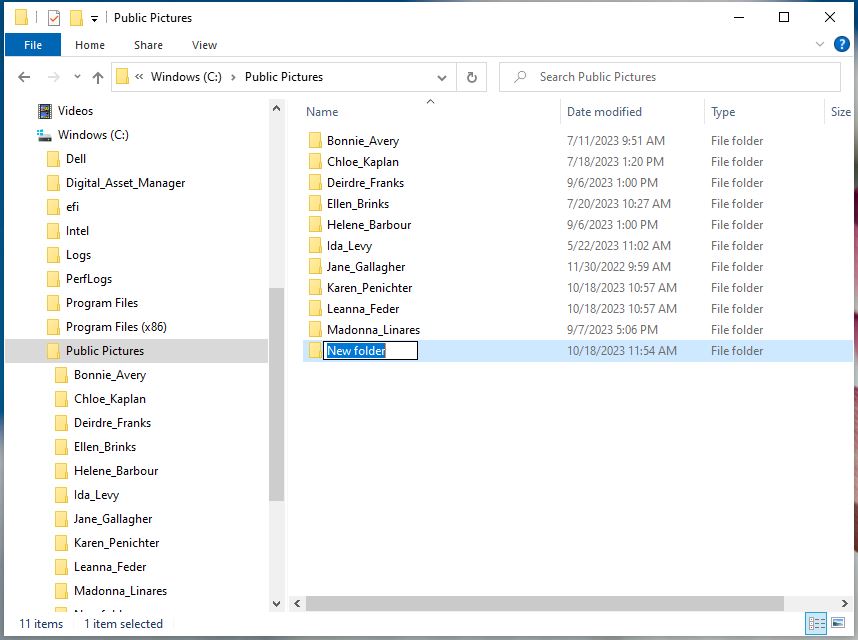
Task: Click the horizontal scrollbar right arrow
Action: (x=844, y=603)
